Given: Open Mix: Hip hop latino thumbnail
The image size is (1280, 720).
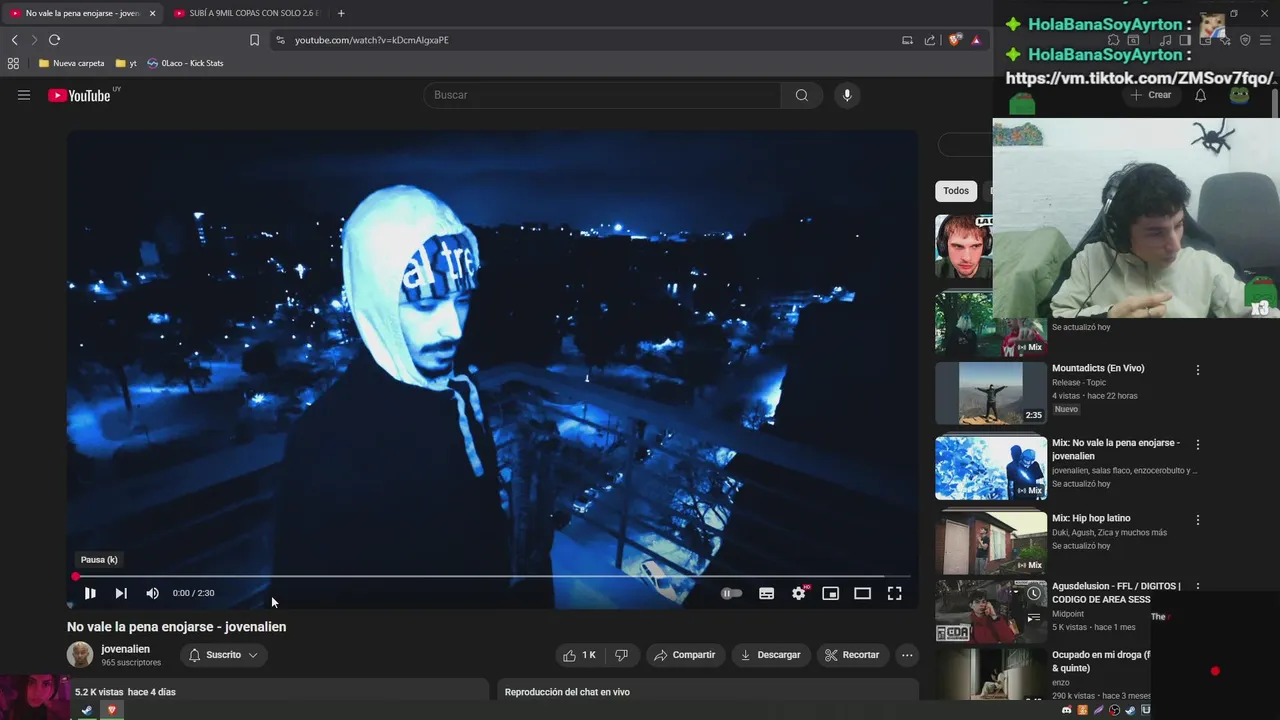Looking at the screenshot, I should click(991, 543).
